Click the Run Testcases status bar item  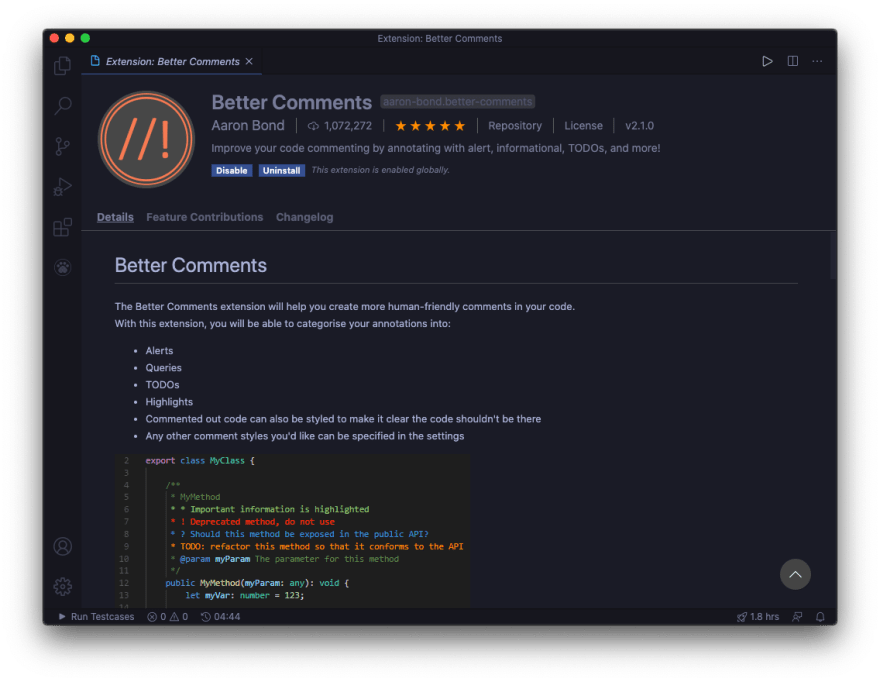(97, 616)
